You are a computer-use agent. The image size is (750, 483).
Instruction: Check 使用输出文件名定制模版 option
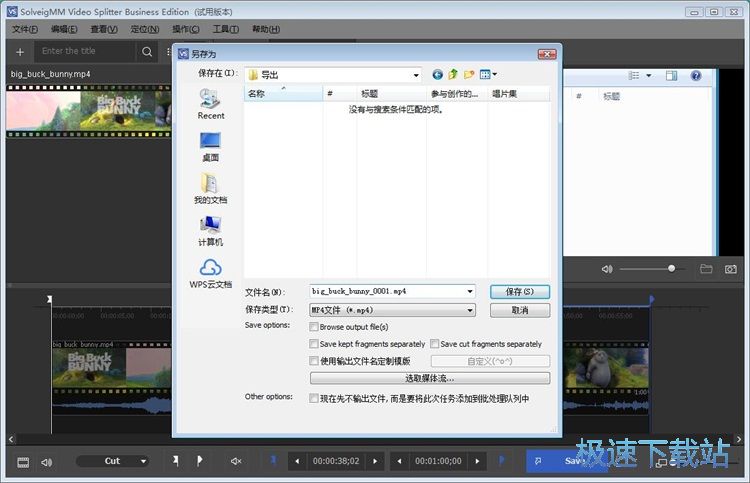[x=314, y=361]
